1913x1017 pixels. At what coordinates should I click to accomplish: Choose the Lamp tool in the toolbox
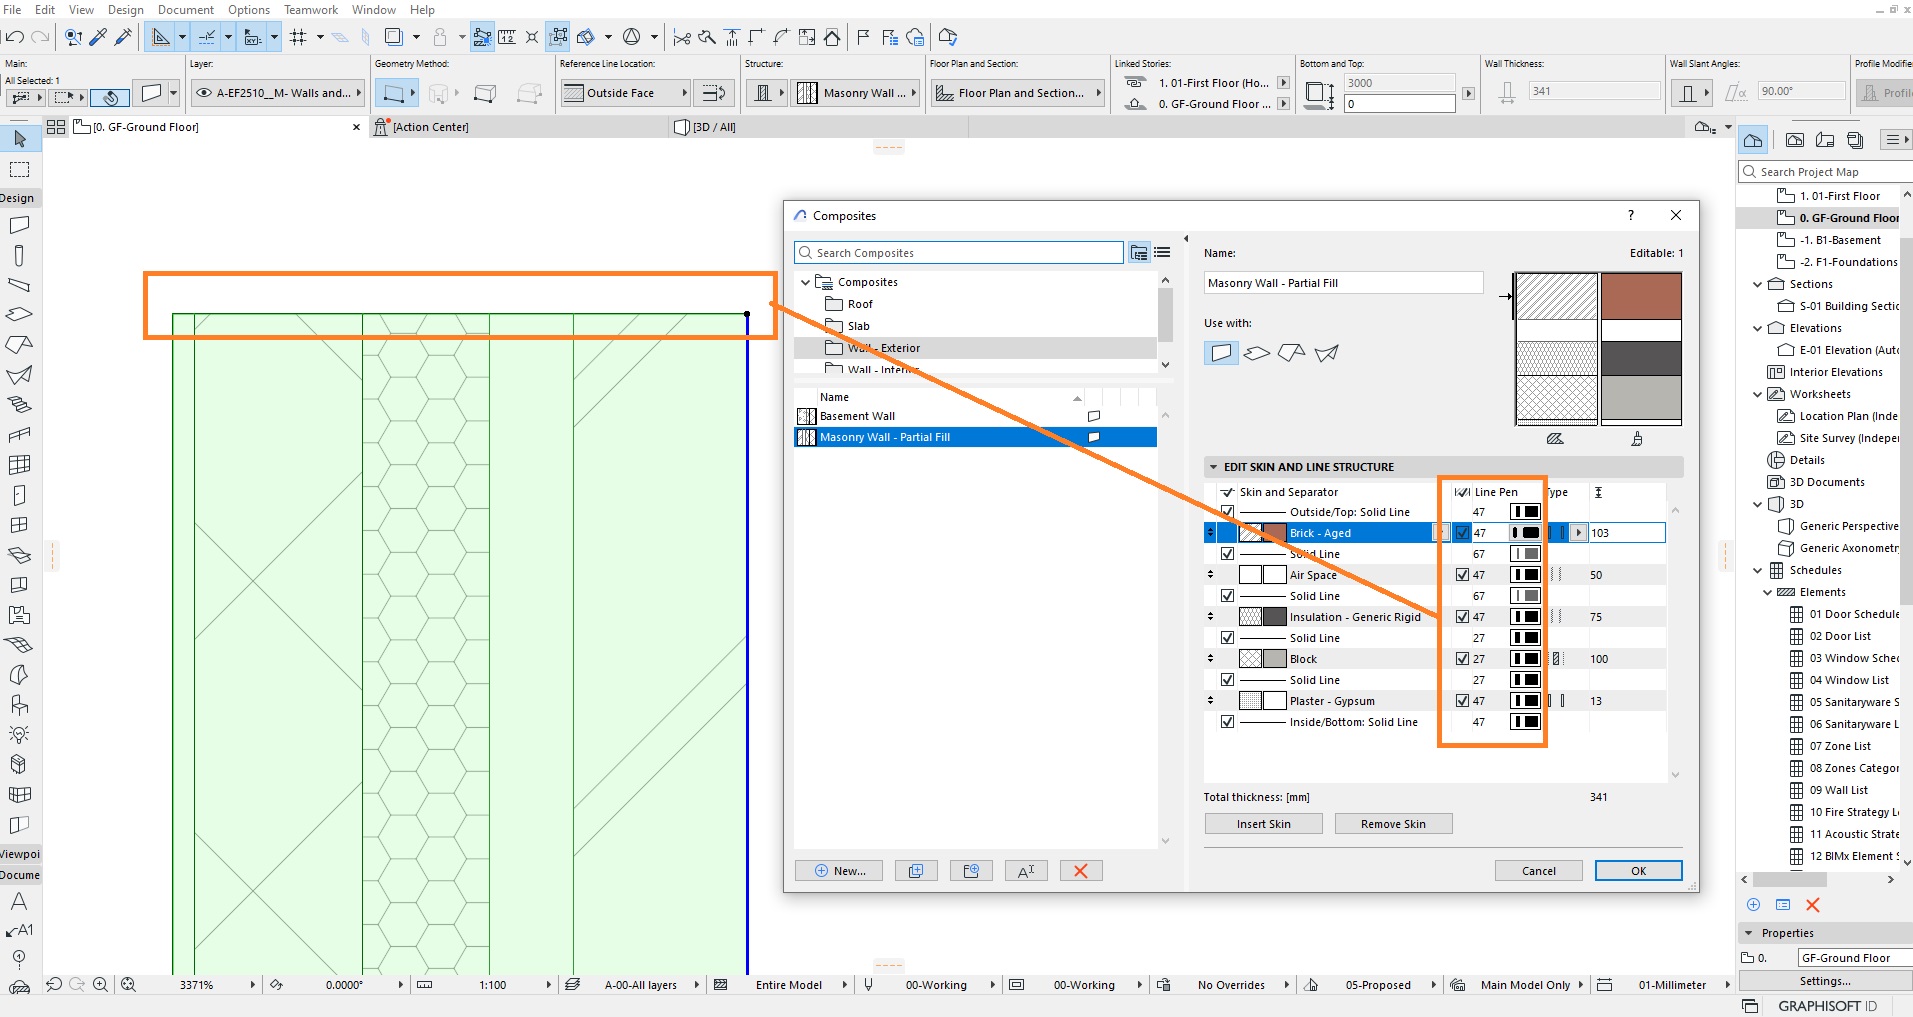click(x=19, y=735)
